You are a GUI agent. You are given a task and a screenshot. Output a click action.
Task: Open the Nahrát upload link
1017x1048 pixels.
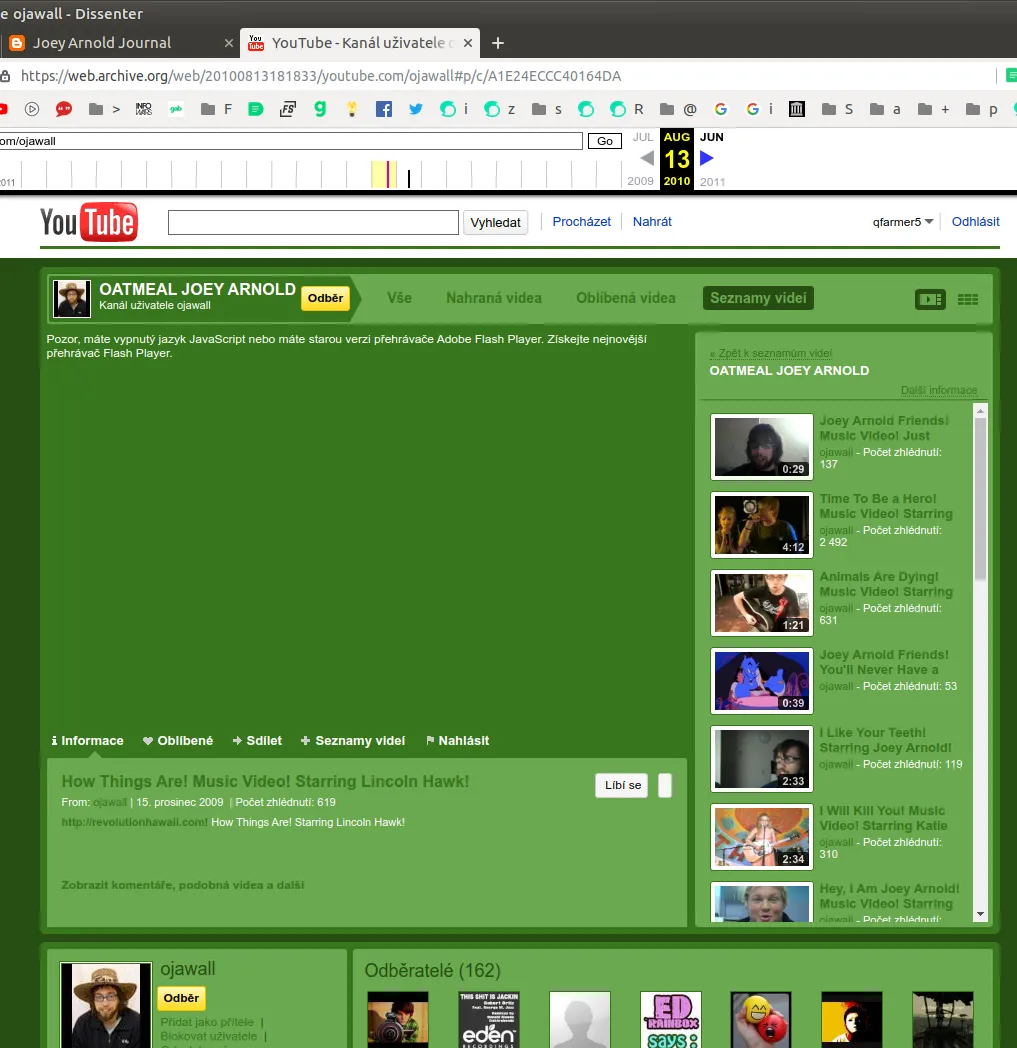click(652, 222)
